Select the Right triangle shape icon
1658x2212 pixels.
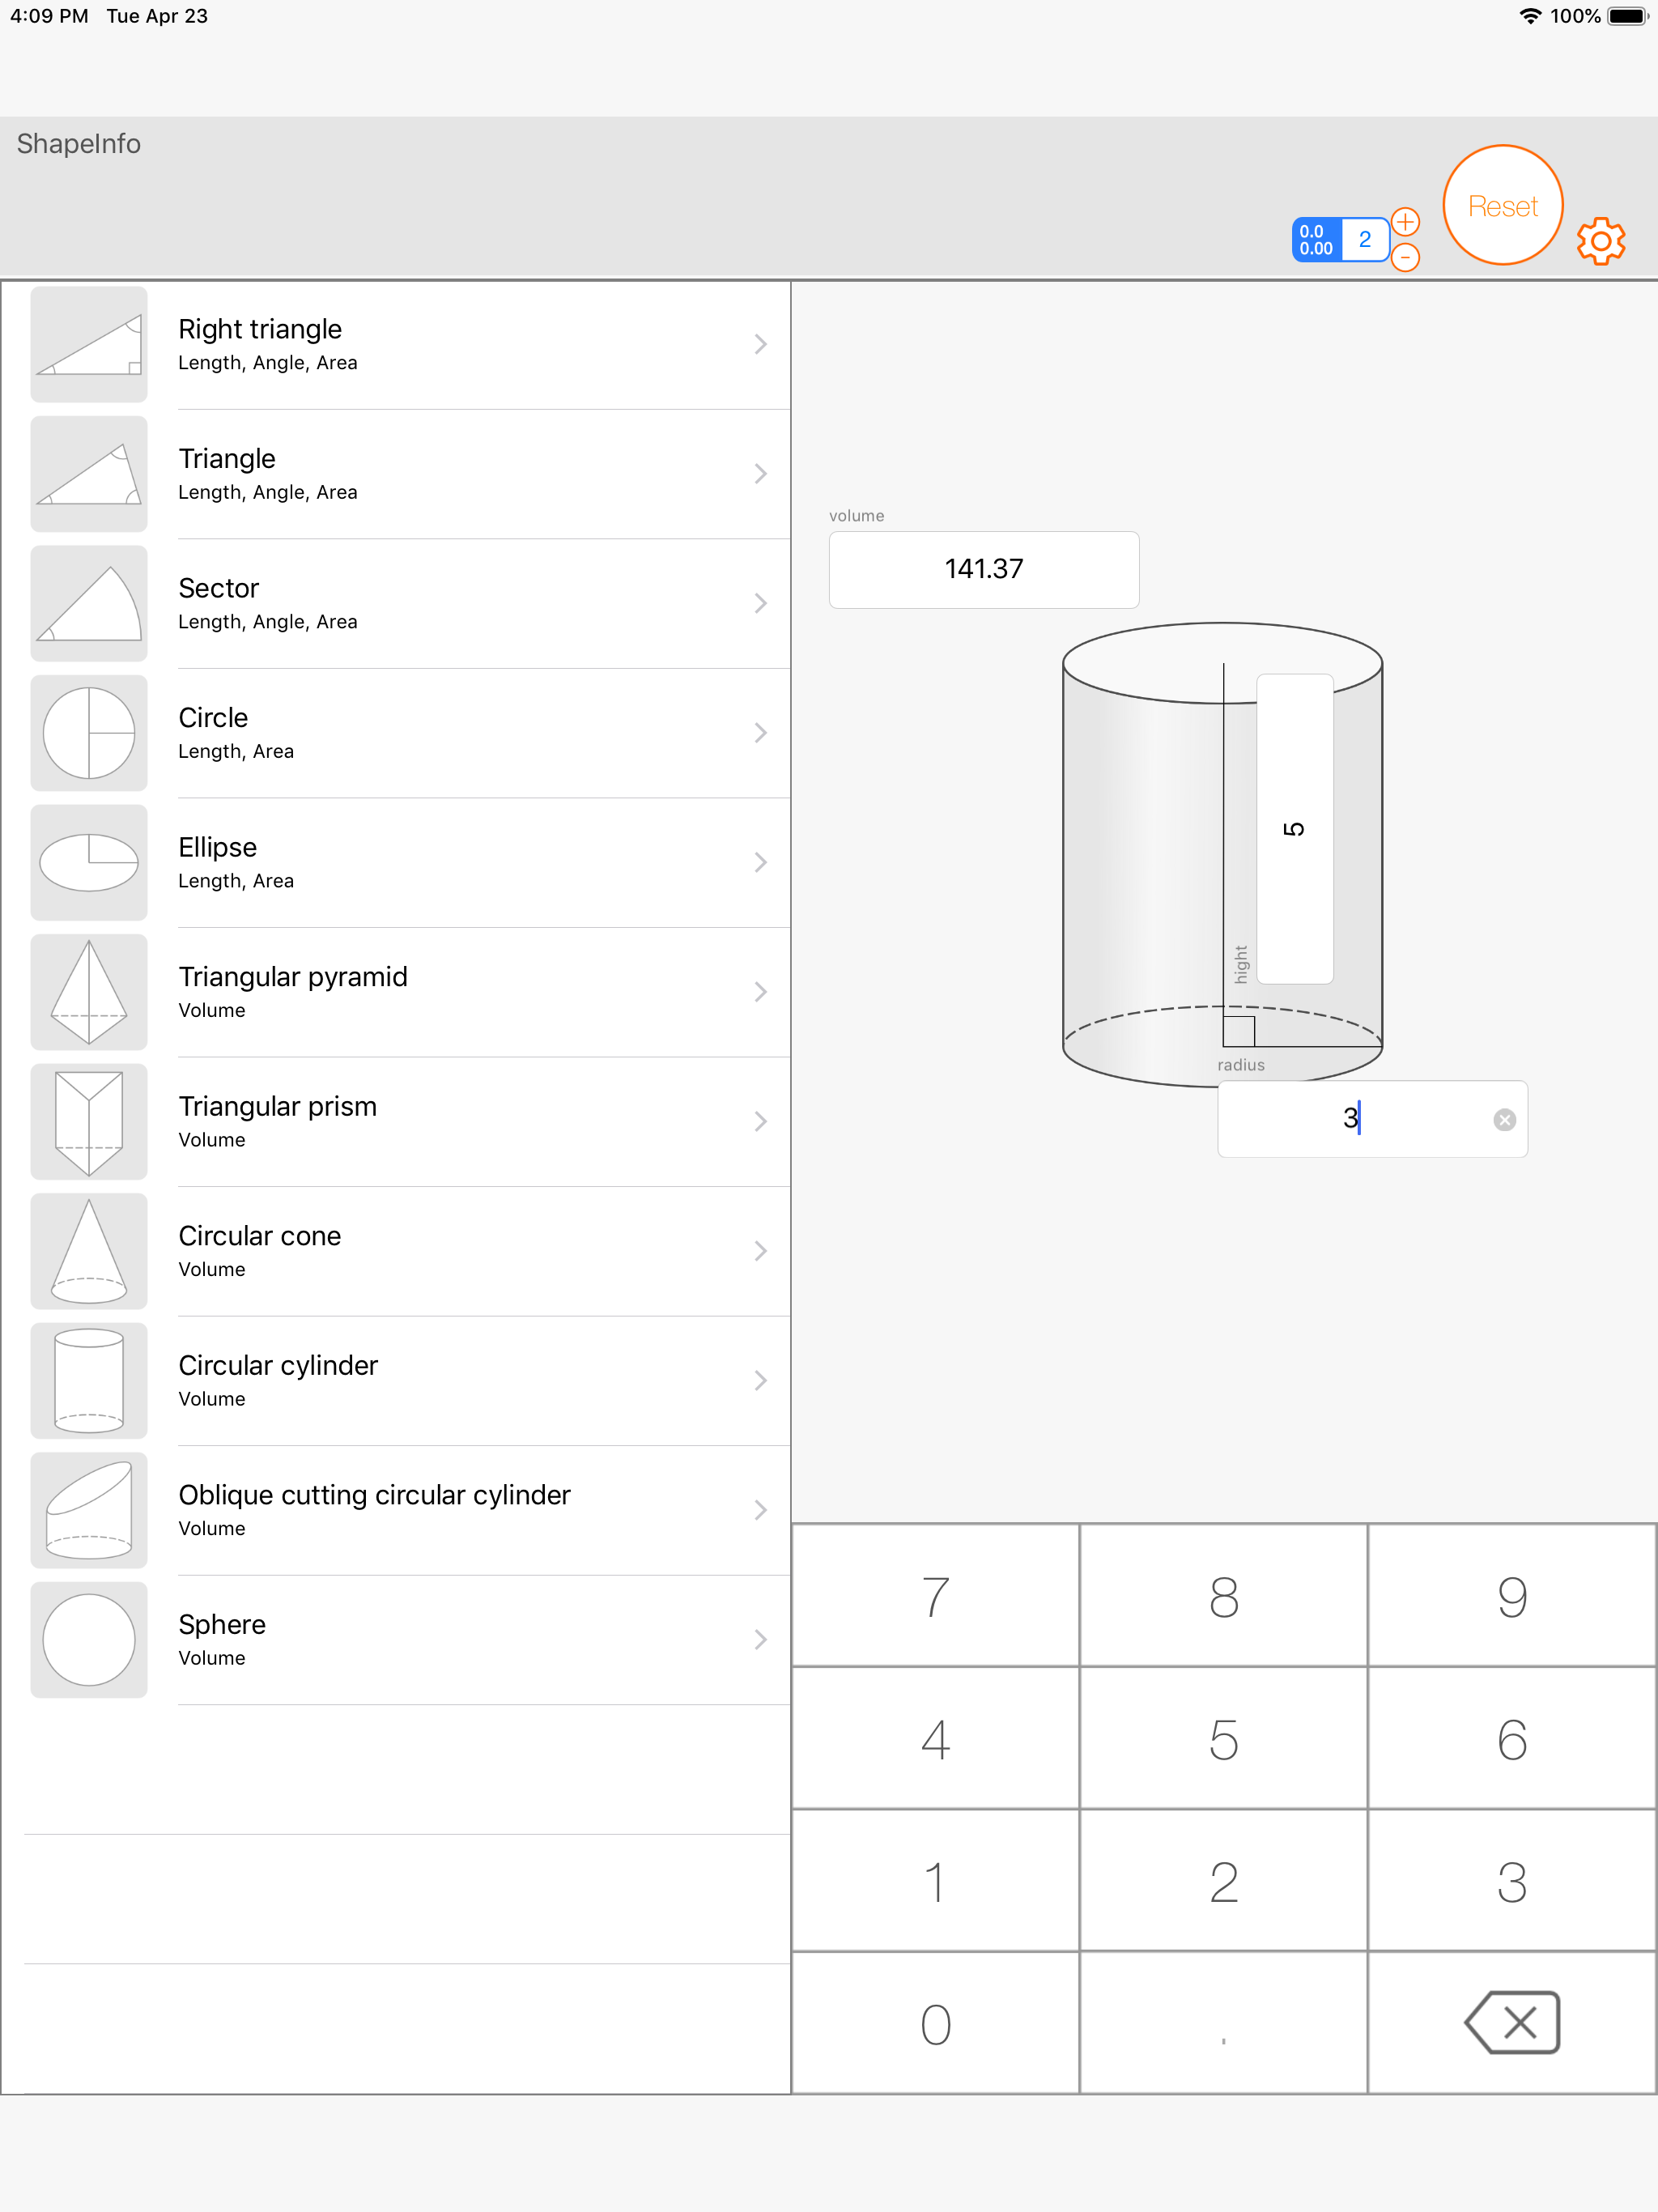point(89,344)
